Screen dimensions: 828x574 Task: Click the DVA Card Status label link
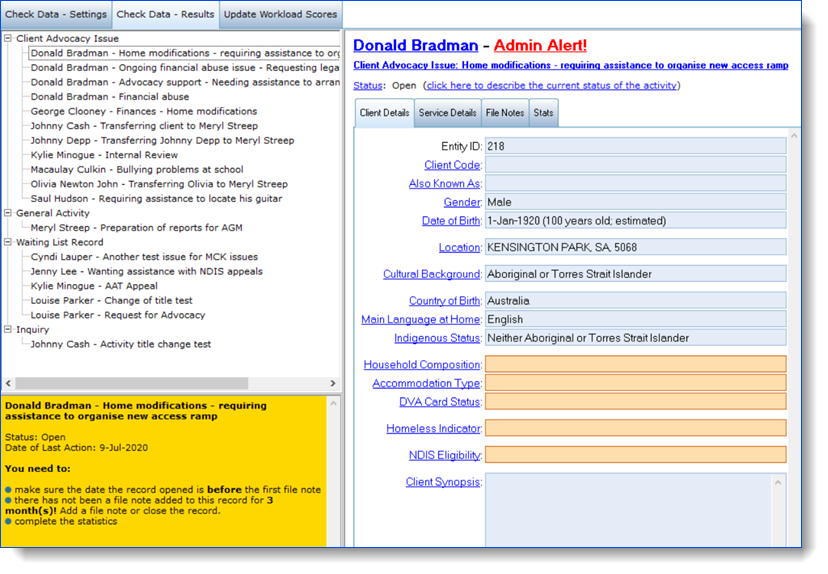pos(440,402)
